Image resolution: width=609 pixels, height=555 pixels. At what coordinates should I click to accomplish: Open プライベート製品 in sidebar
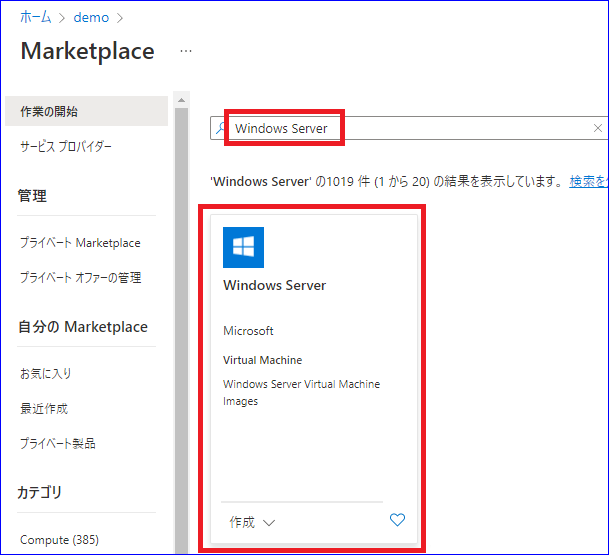click(x=58, y=443)
